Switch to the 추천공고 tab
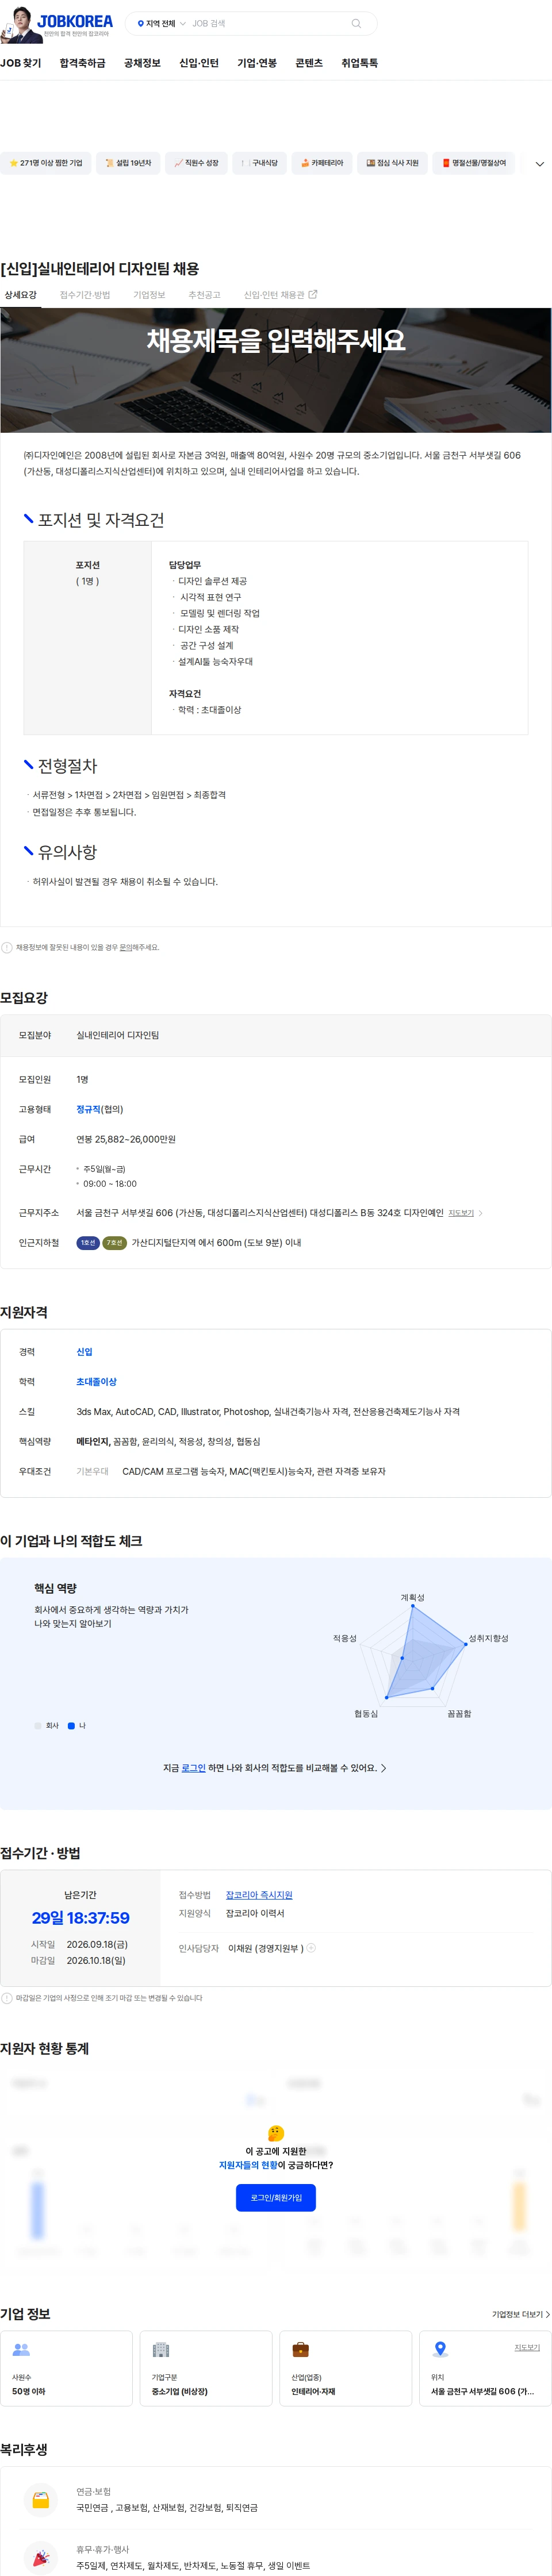The width and height of the screenshot is (552, 2576). (x=204, y=295)
